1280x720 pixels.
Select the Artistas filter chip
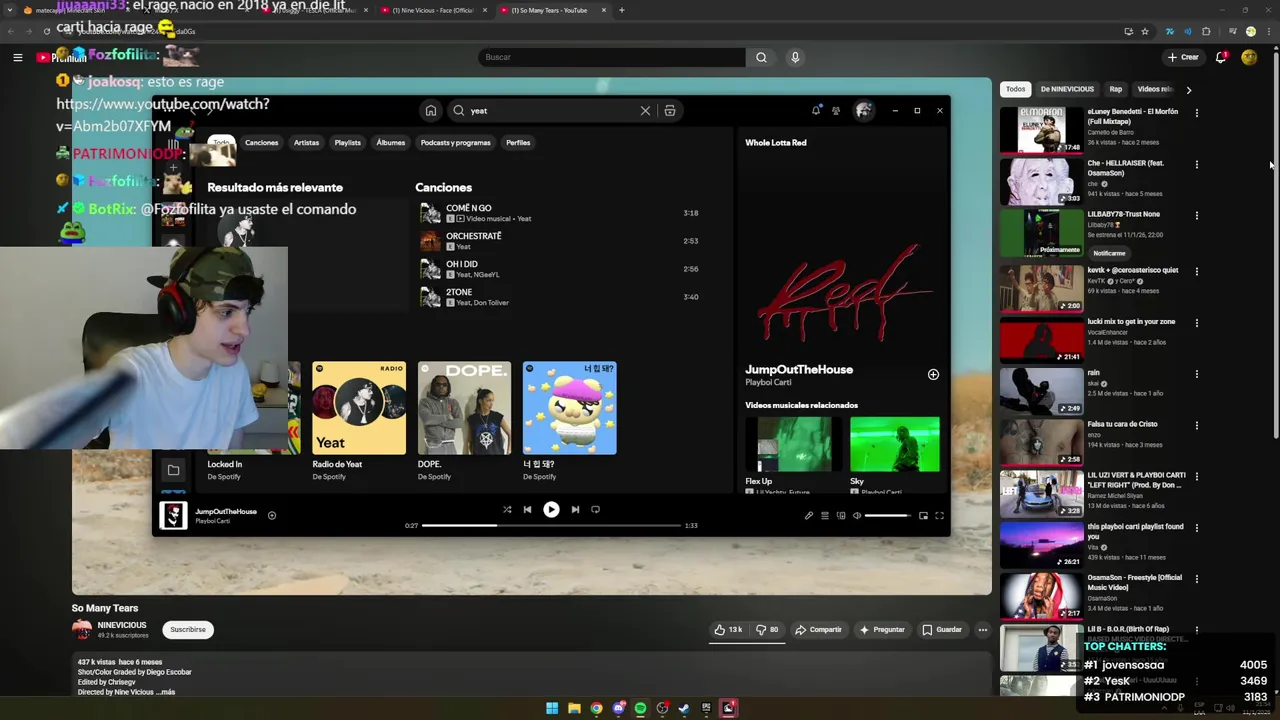pos(306,143)
